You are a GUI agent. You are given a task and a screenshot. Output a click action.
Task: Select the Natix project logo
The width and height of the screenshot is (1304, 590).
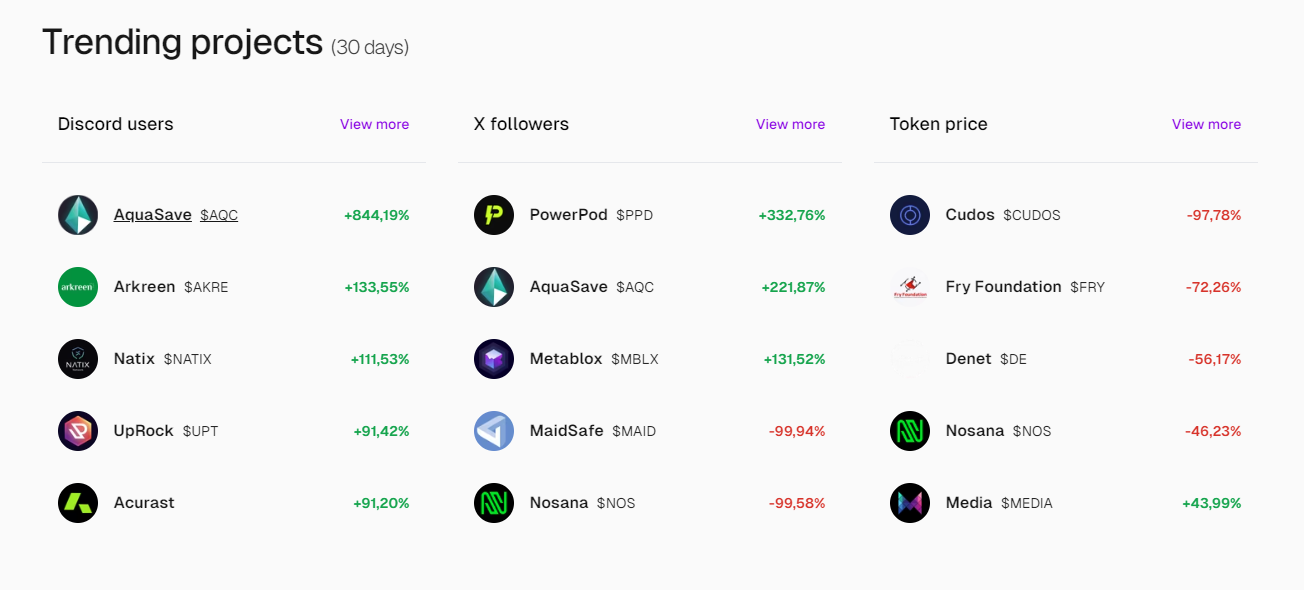click(x=78, y=359)
